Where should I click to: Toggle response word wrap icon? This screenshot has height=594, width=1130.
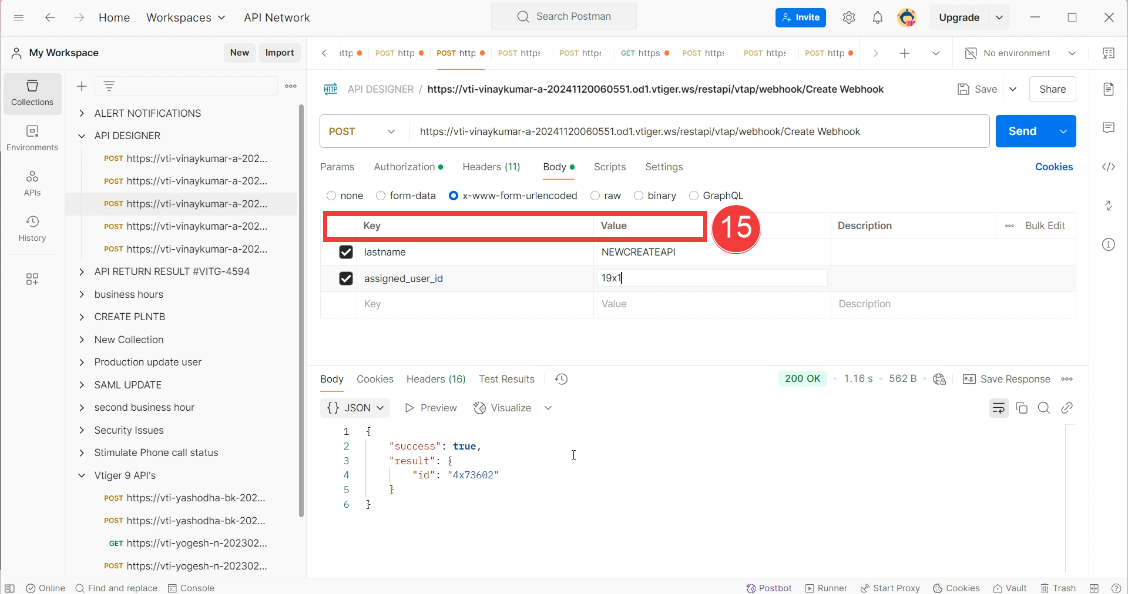tap(998, 408)
